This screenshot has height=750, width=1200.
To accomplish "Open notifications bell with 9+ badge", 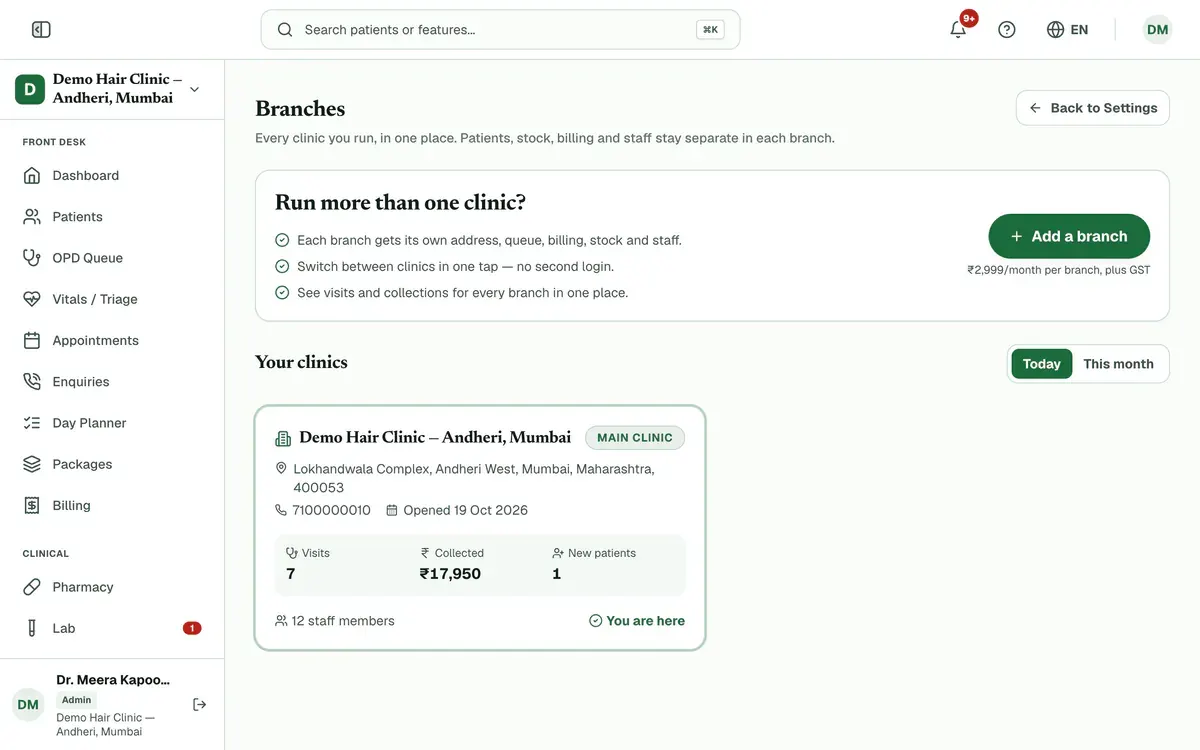I will [x=958, y=29].
